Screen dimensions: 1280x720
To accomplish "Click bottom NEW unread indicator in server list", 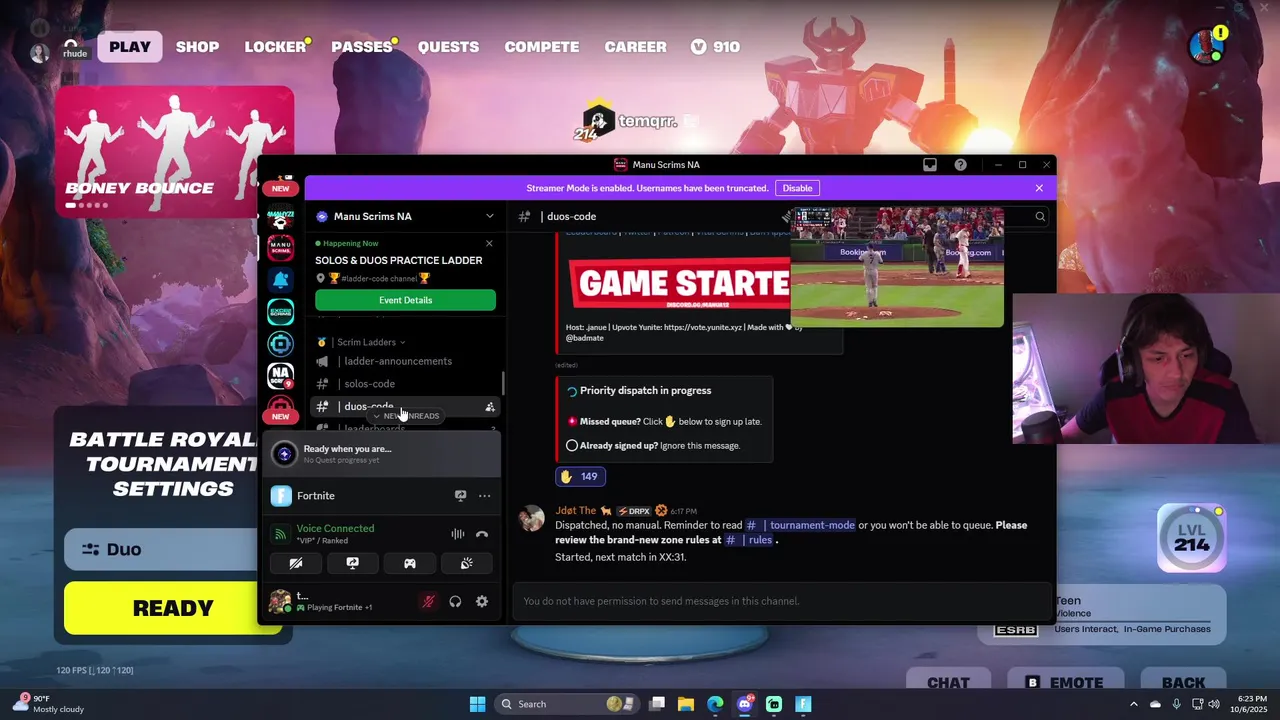I will pos(280,416).
